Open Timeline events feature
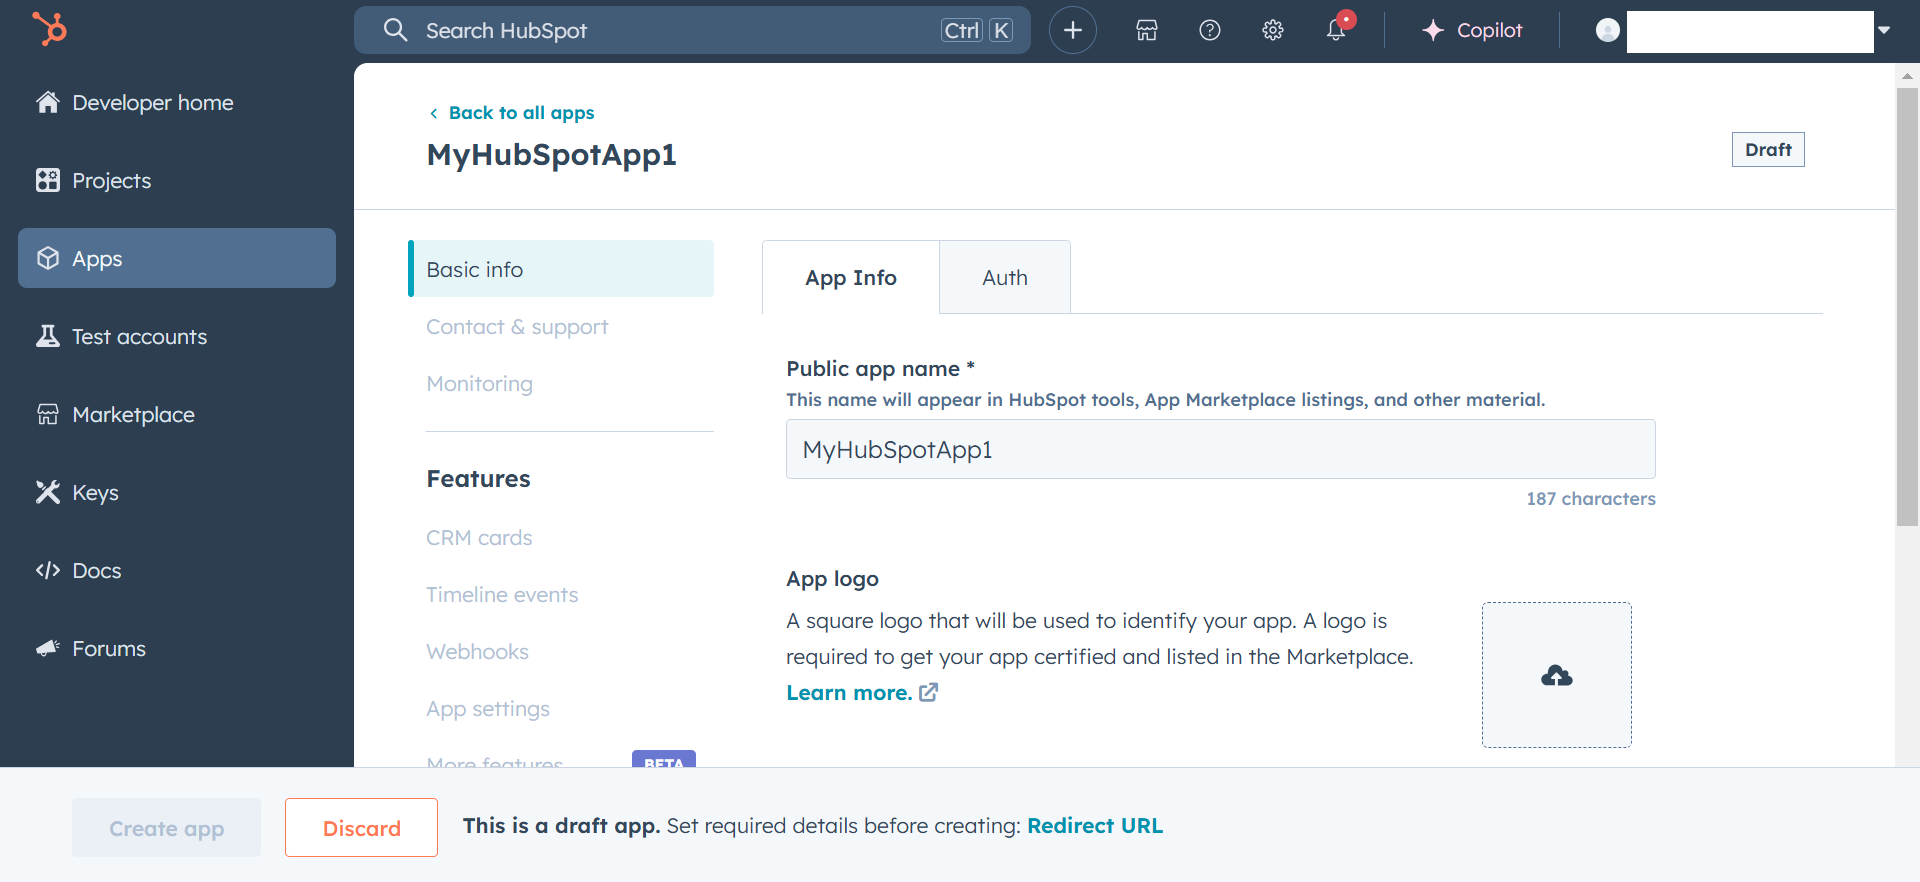1920x882 pixels. tap(502, 595)
